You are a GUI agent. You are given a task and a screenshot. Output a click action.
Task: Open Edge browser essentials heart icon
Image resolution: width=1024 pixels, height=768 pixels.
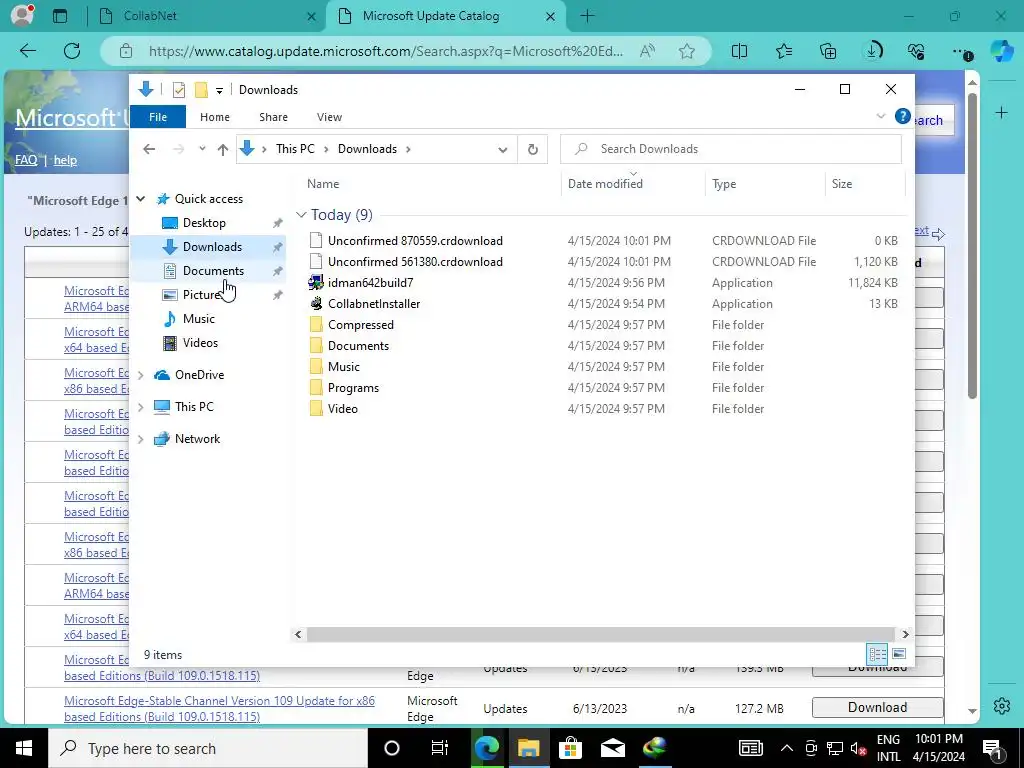[916, 51]
